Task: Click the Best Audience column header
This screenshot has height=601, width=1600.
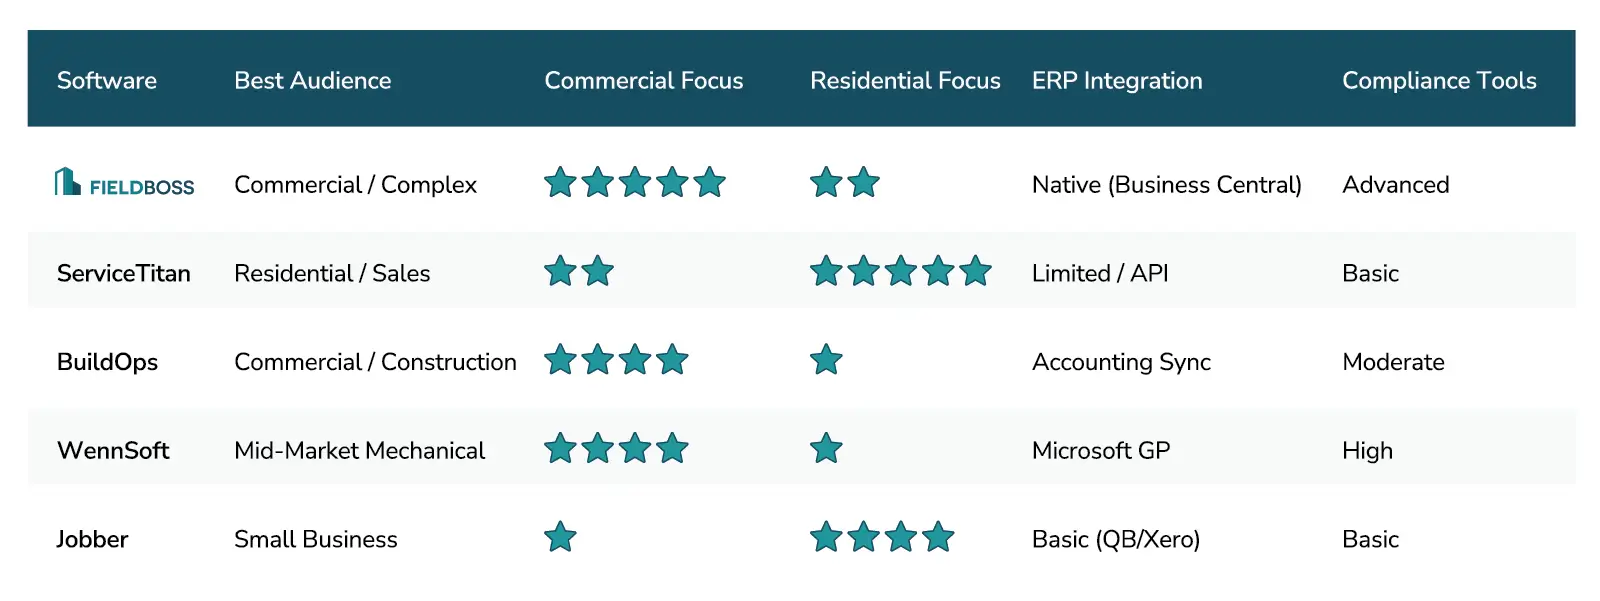Action: [x=312, y=81]
